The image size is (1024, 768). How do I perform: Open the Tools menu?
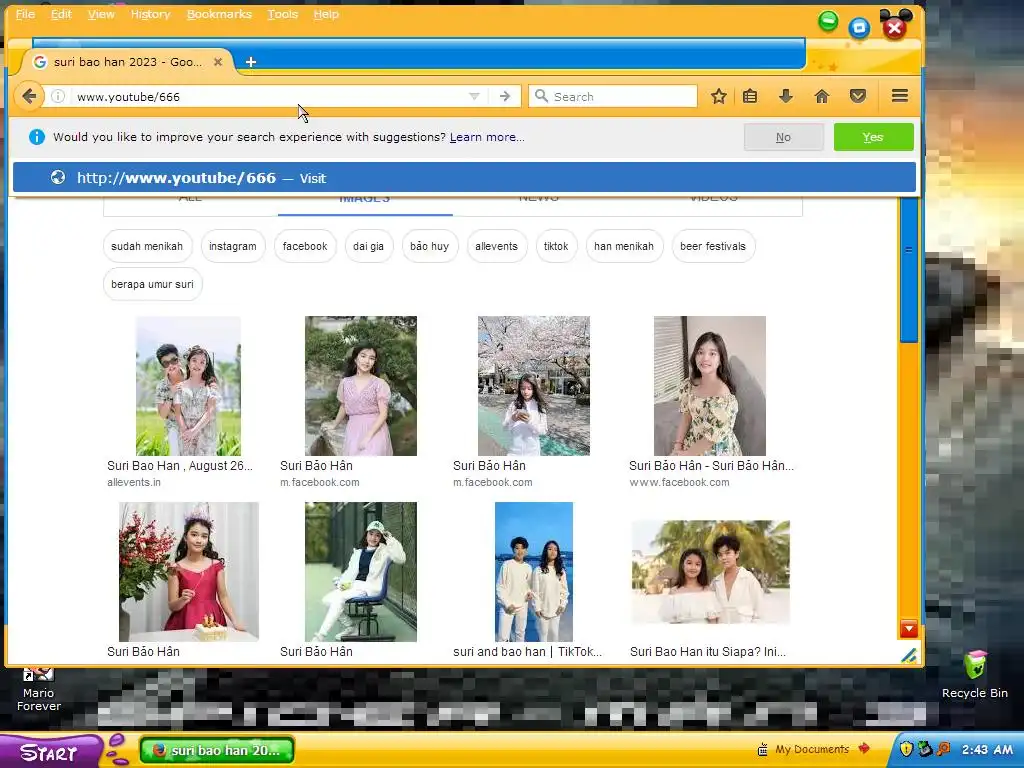[x=283, y=14]
